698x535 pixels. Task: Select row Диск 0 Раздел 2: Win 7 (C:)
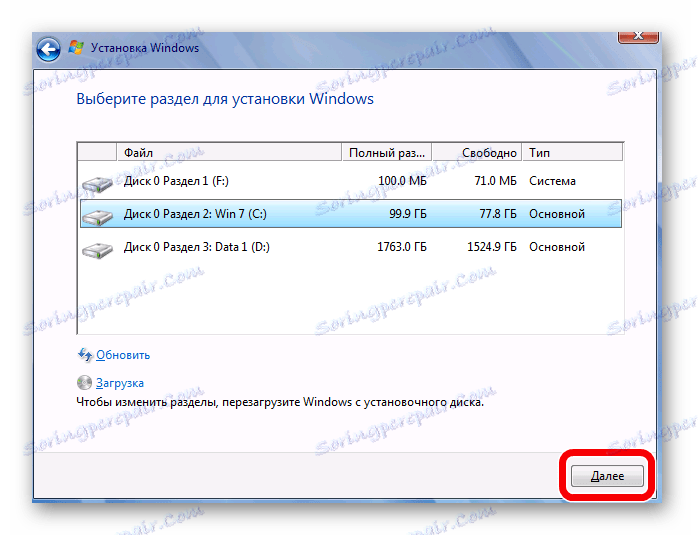(351, 214)
